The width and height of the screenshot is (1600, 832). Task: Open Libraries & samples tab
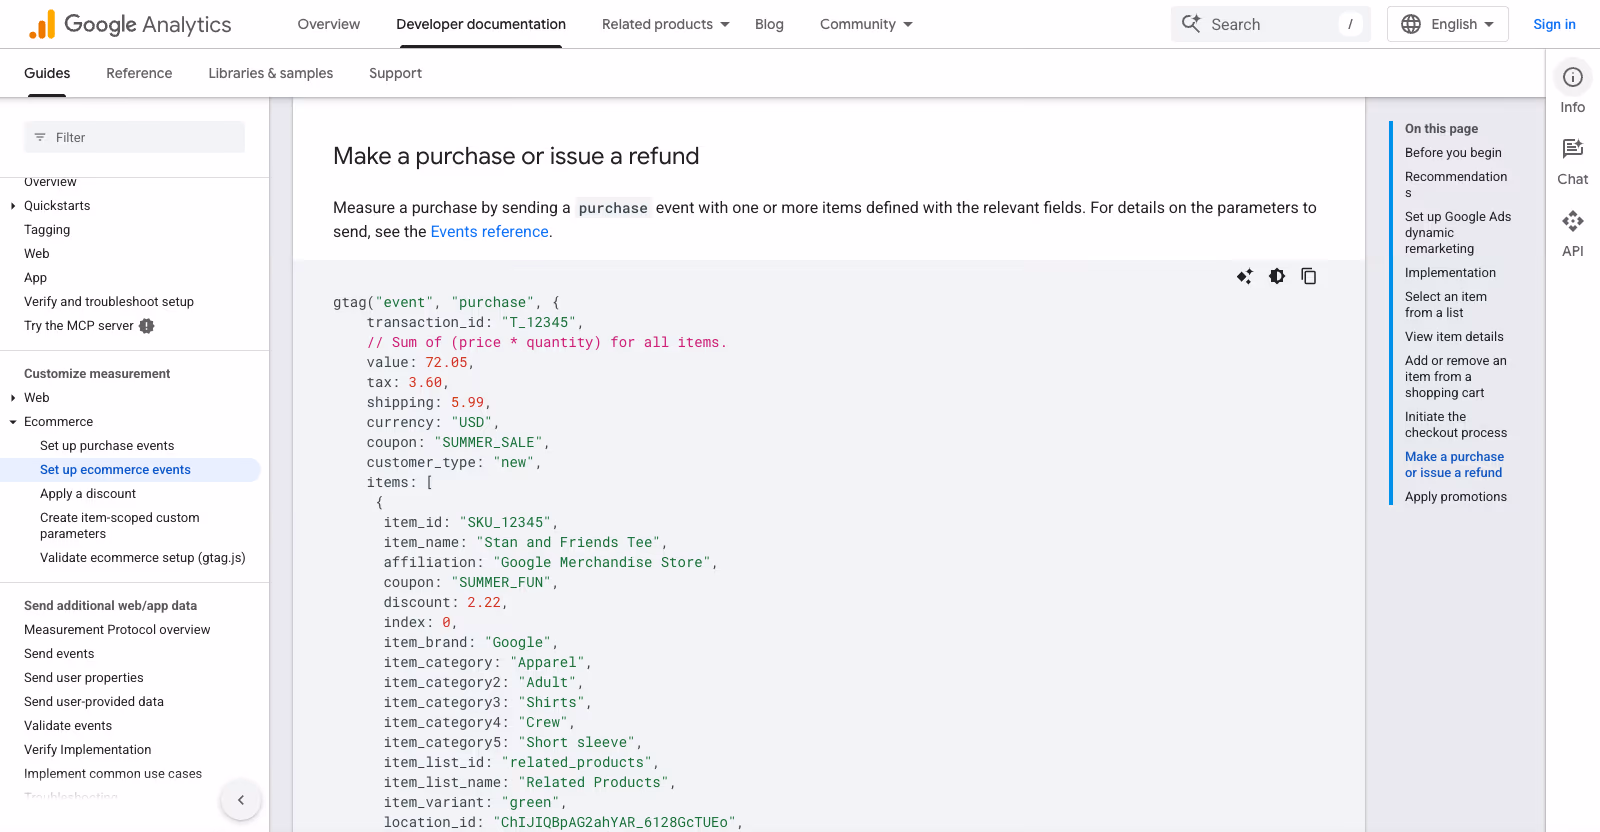click(271, 73)
